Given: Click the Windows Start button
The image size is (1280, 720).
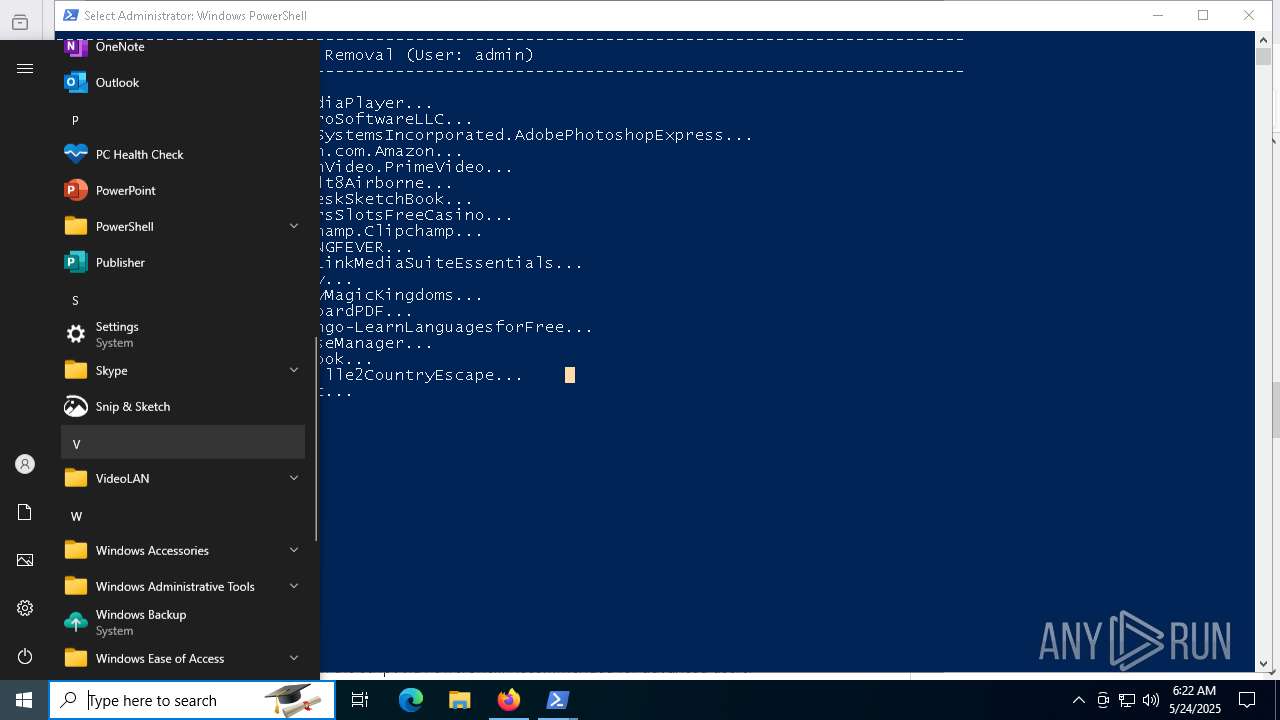Looking at the screenshot, I should (24, 700).
